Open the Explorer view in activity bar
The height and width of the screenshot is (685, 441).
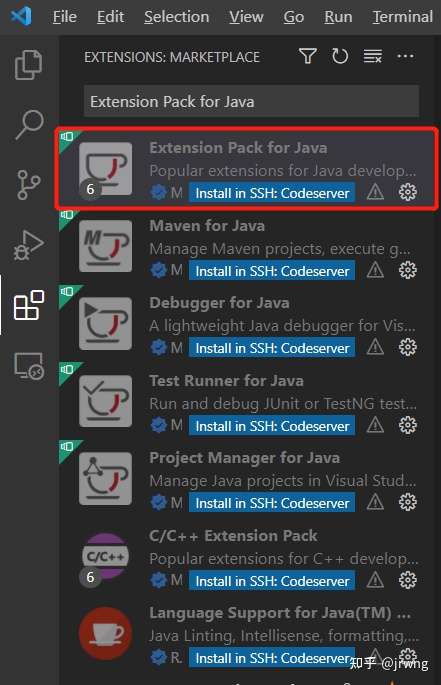(x=28, y=64)
